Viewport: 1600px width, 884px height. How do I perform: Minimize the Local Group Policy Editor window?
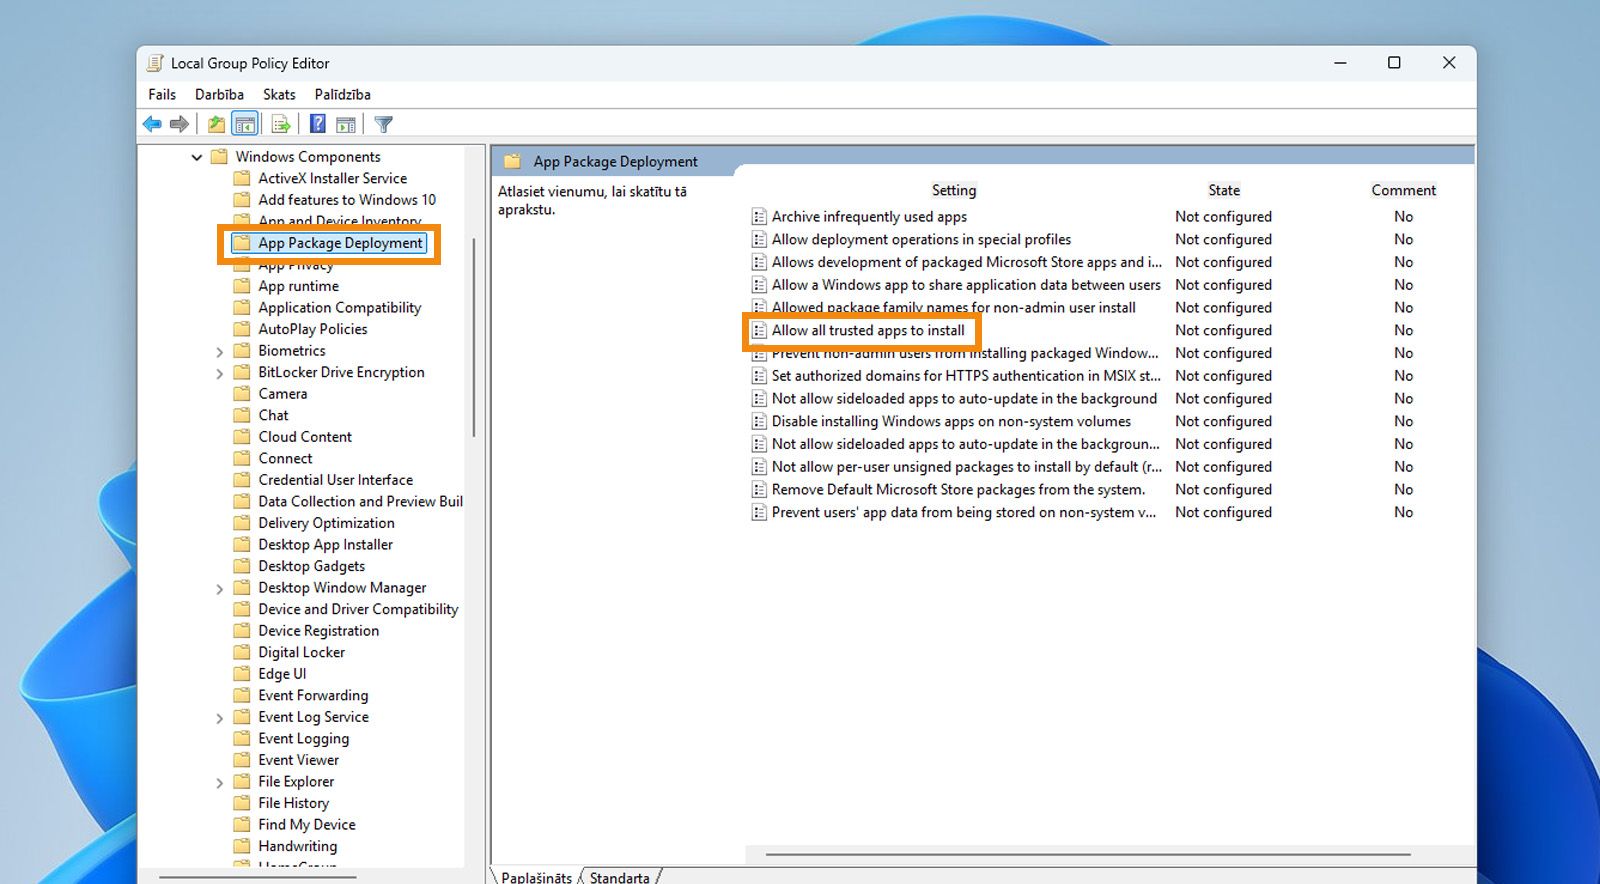point(1340,62)
